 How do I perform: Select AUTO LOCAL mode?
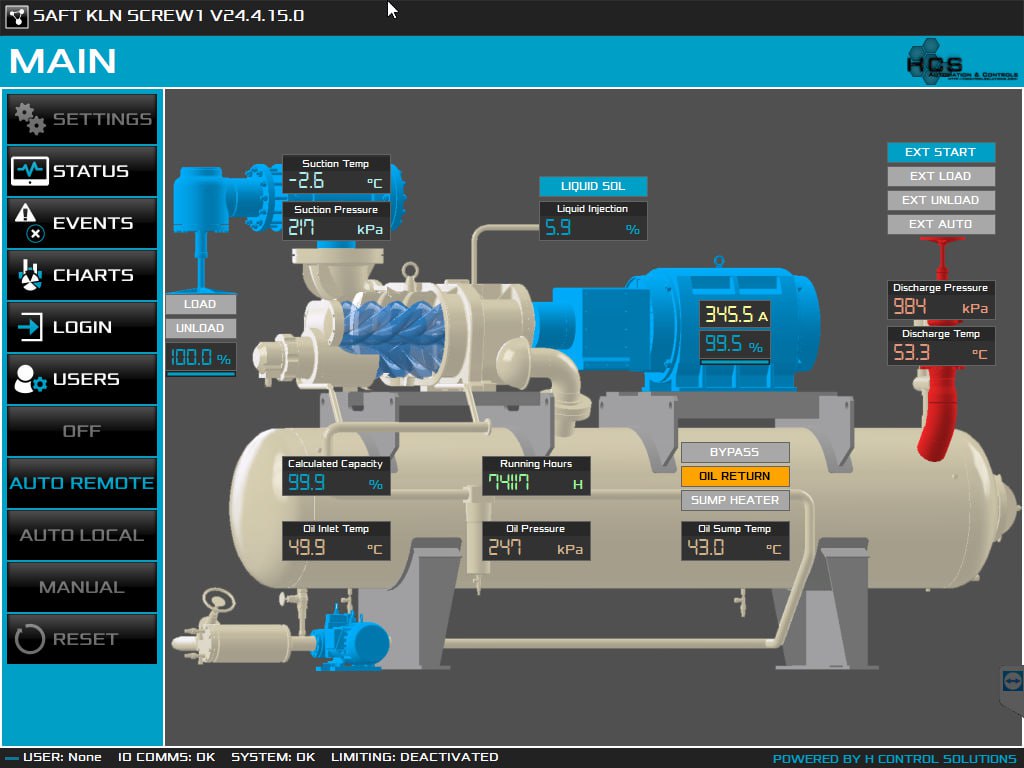82,535
